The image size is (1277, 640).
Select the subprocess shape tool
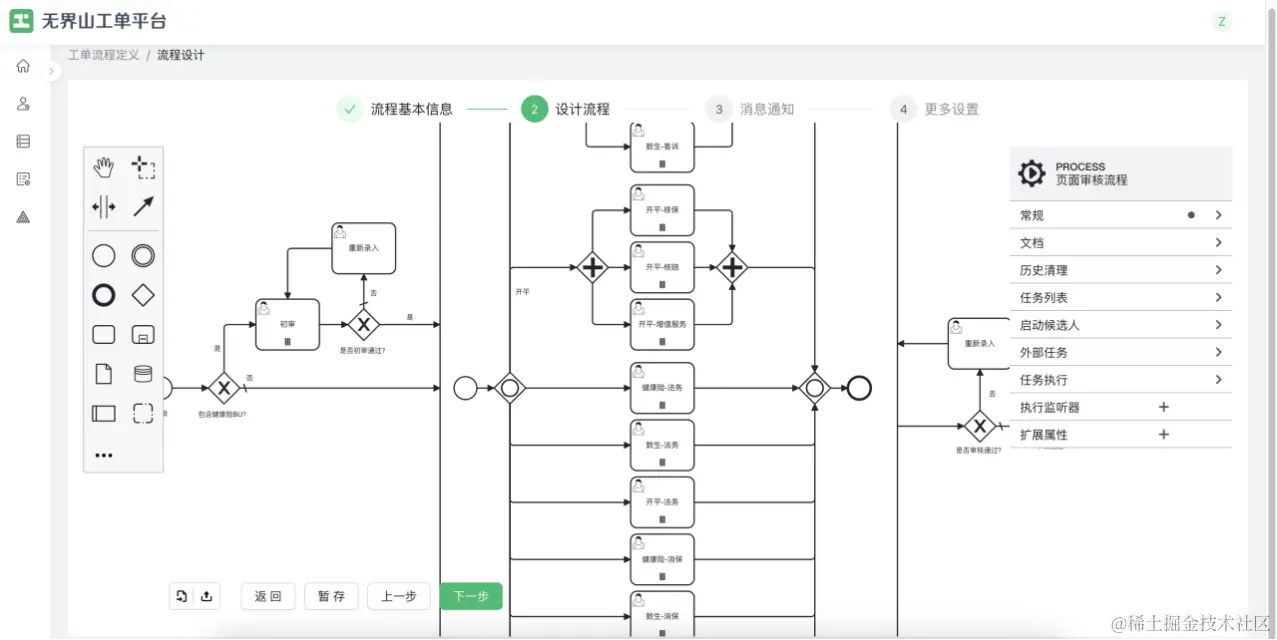pyautogui.click(x=143, y=334)
